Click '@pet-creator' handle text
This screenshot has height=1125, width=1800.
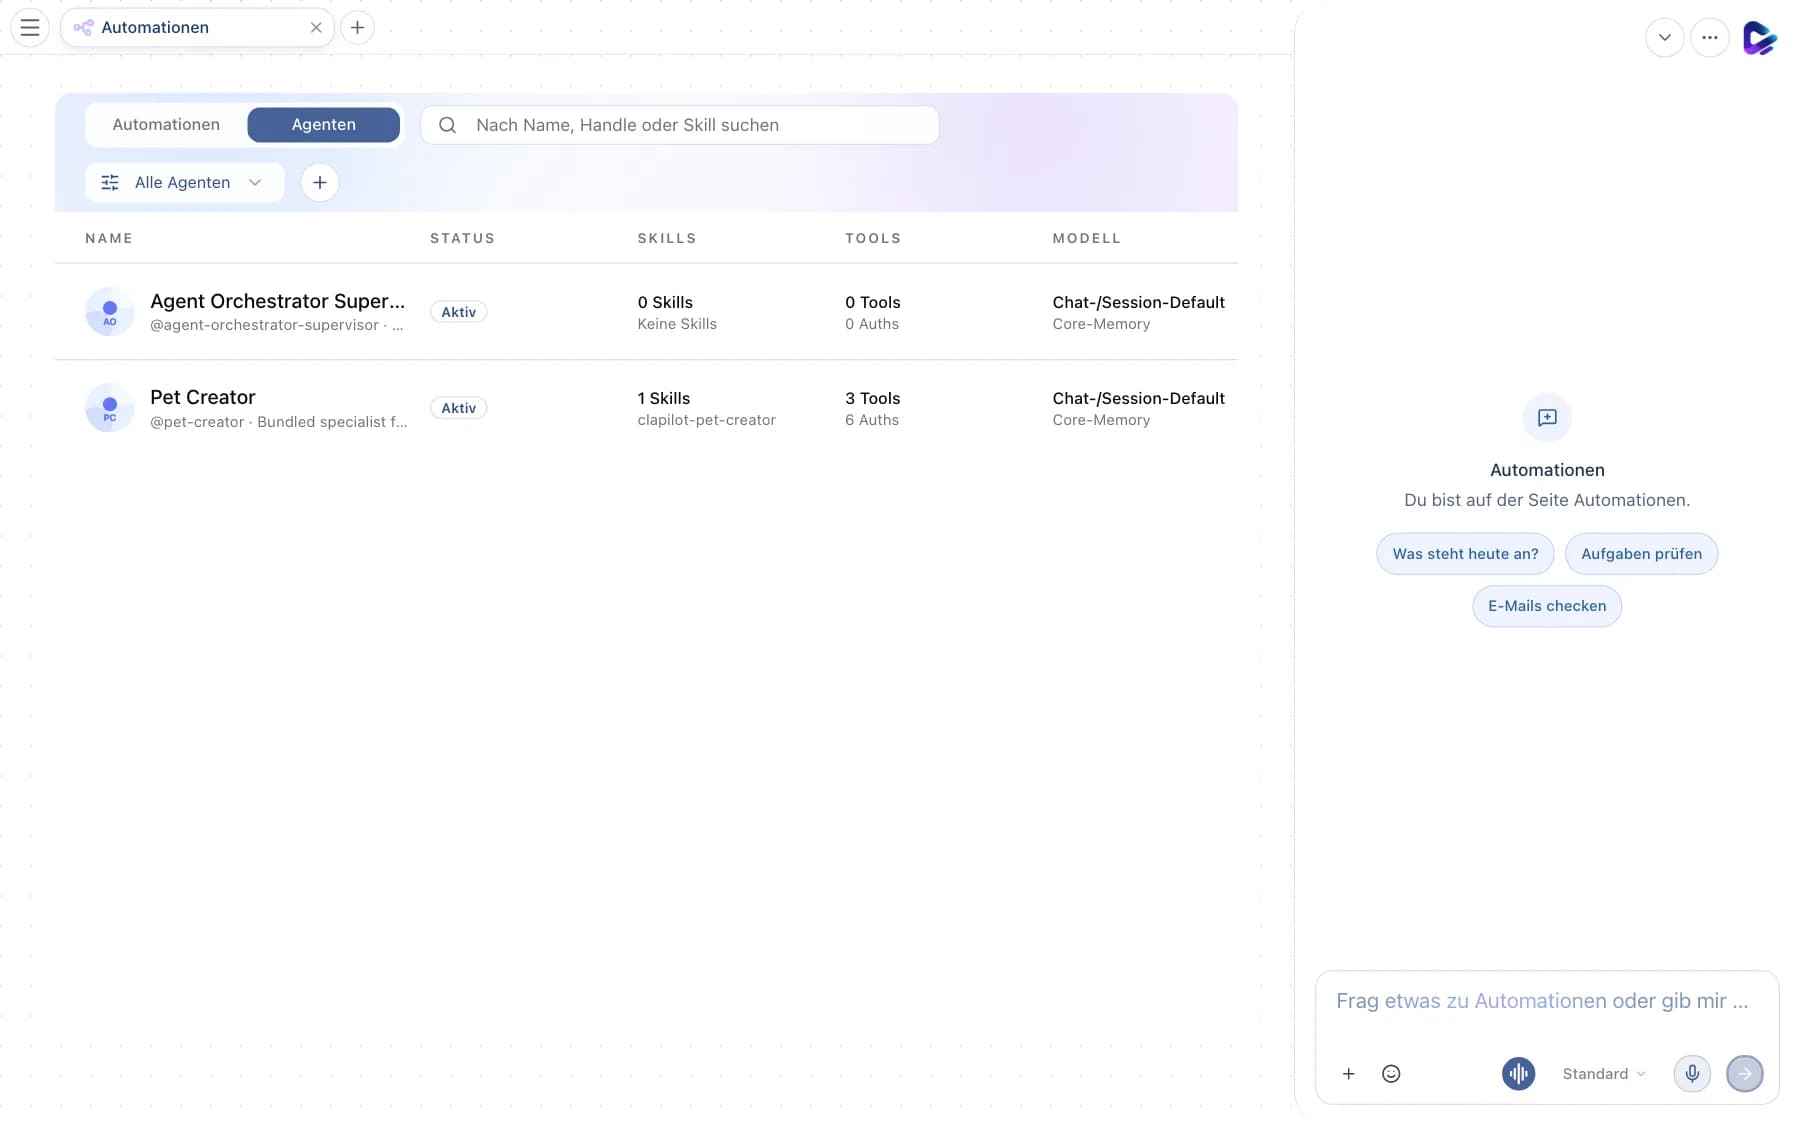pyautogui.click(x=197, y=422)
